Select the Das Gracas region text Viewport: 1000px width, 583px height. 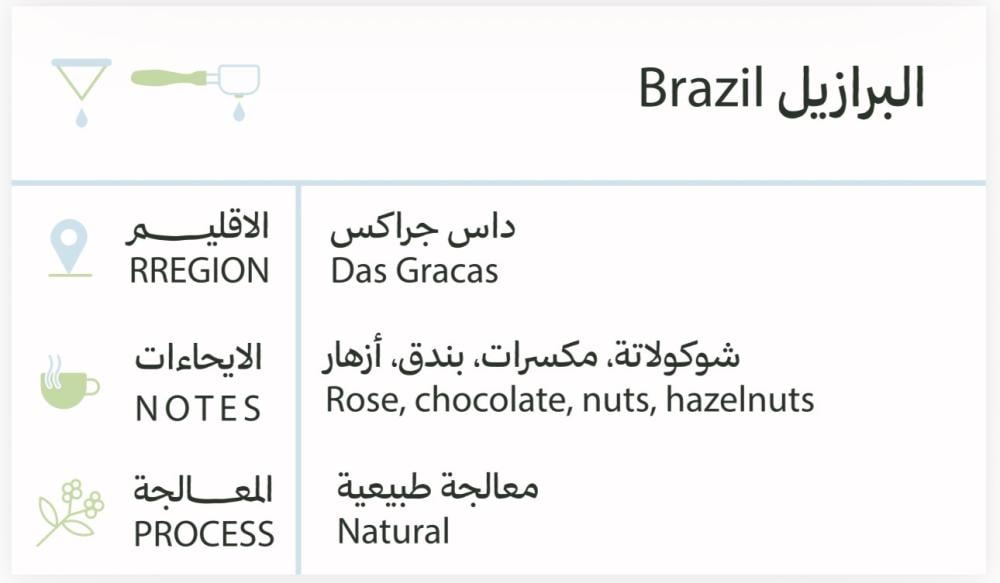[x=414, y=271]
